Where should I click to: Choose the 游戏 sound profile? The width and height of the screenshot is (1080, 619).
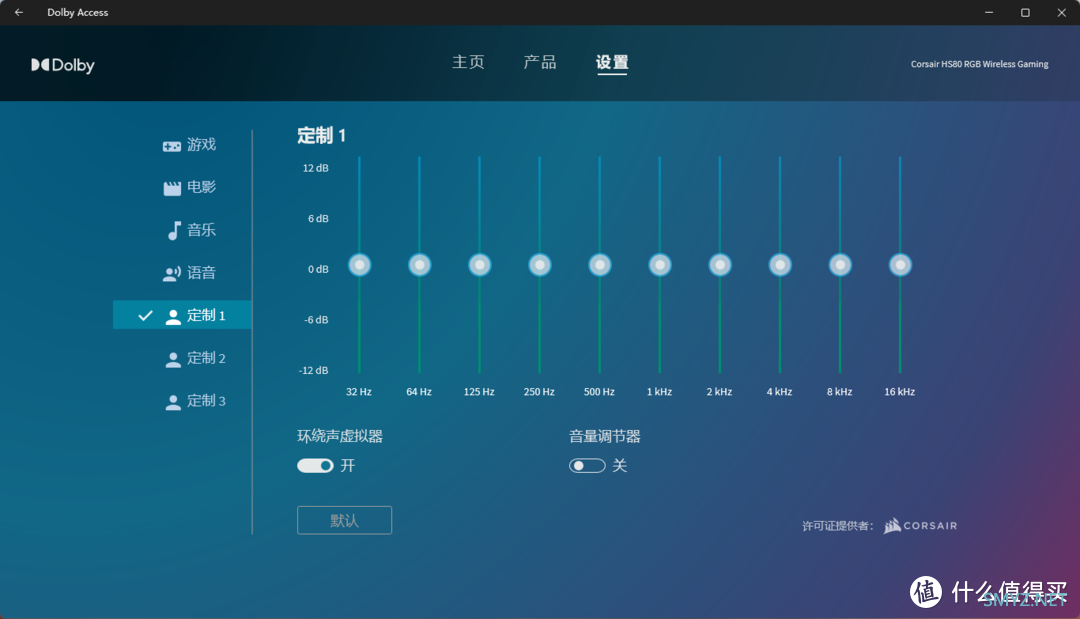183,145
